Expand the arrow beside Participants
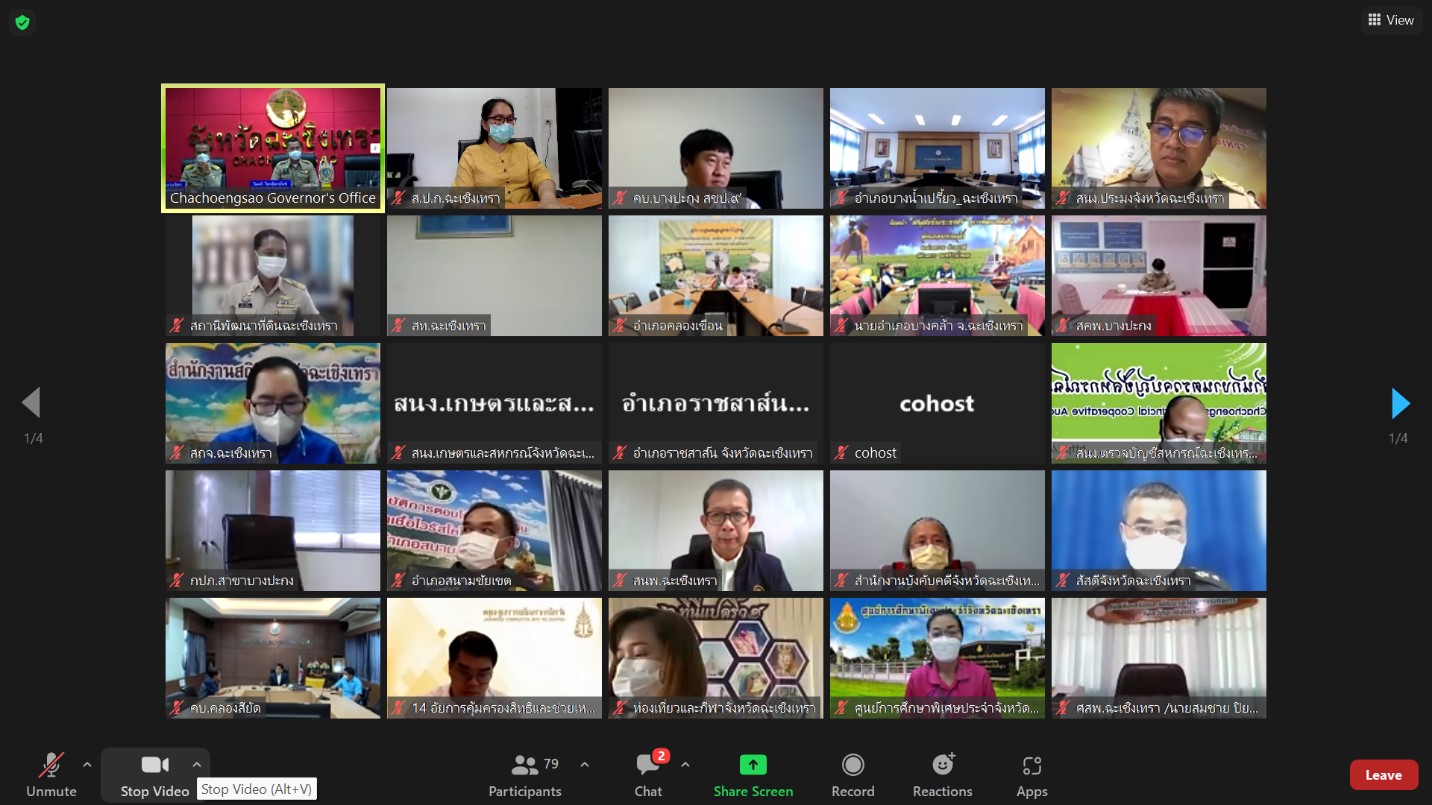 click(584, 765)
